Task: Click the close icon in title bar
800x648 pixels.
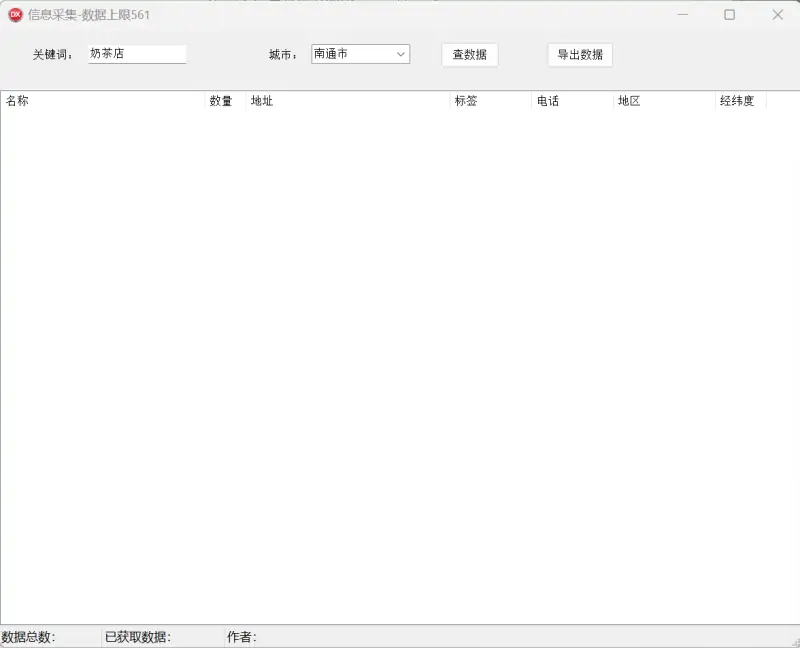Action: coord(777,15)
